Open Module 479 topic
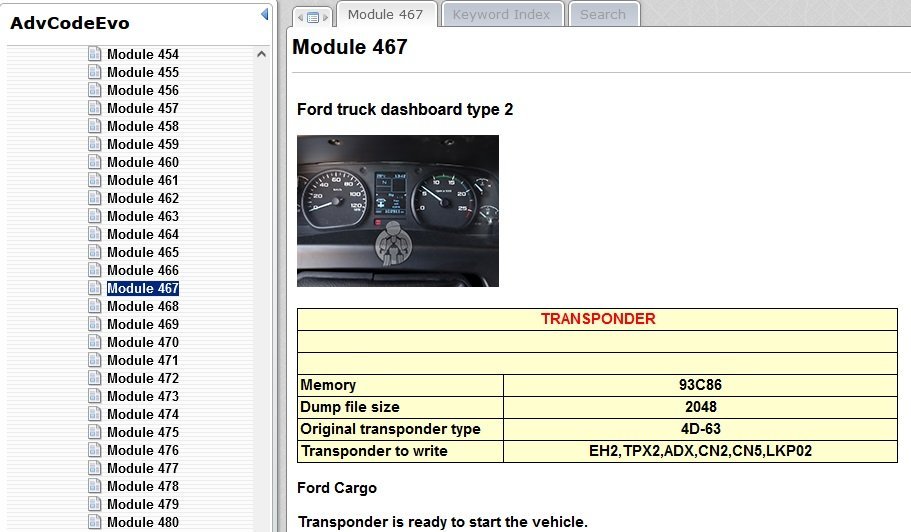Viewport: 911px width, 532px height. pos(143,504)
